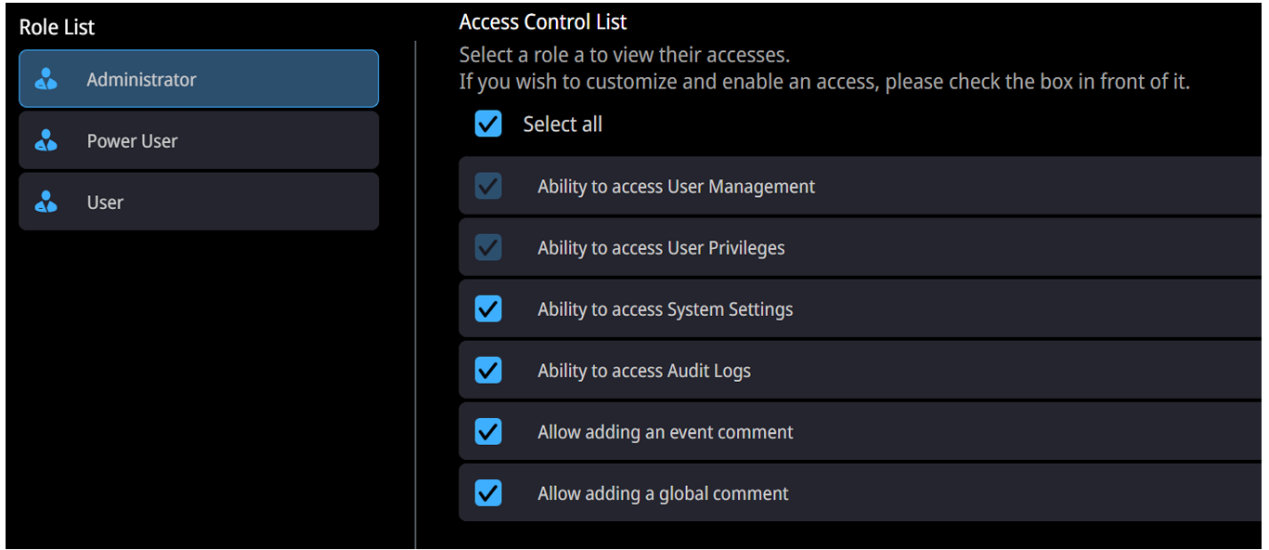The width and height of the screenshot is (1269, 550).
Task: Click the Administrator role people icon
Action: tap(46, 80)
